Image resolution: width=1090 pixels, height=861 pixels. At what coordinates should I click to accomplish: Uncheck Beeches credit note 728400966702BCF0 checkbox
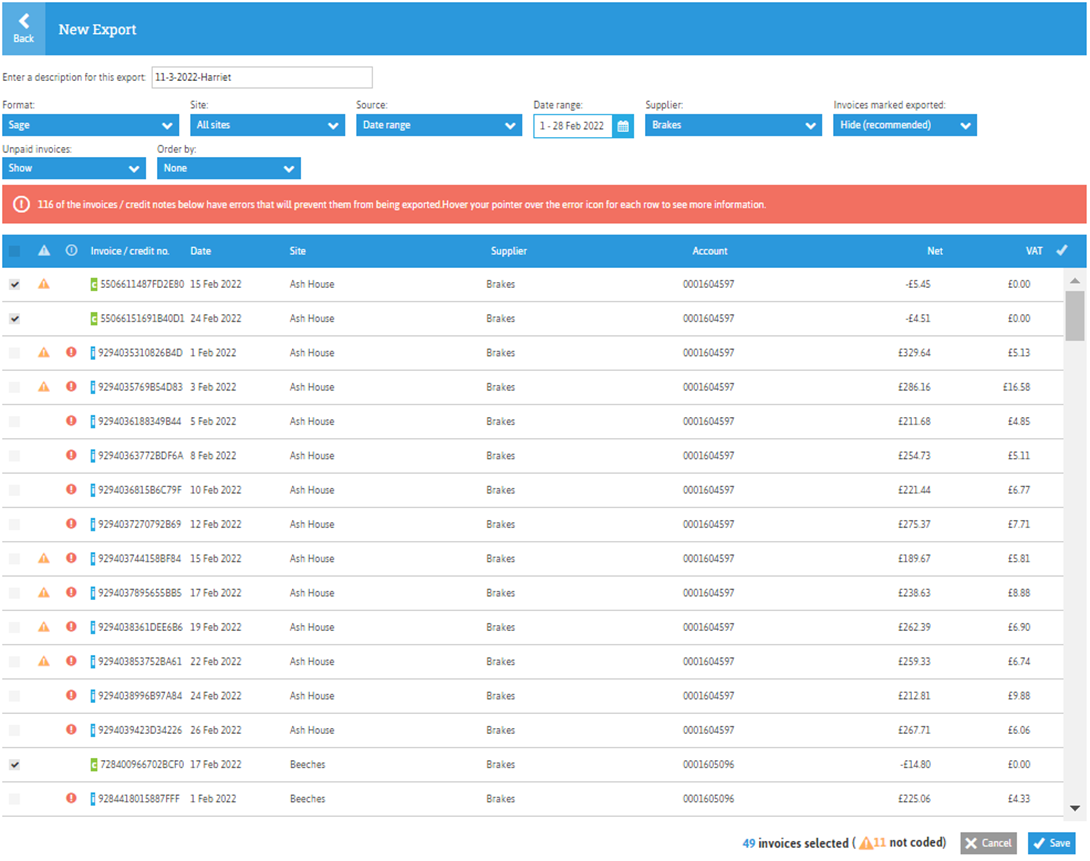15,764
